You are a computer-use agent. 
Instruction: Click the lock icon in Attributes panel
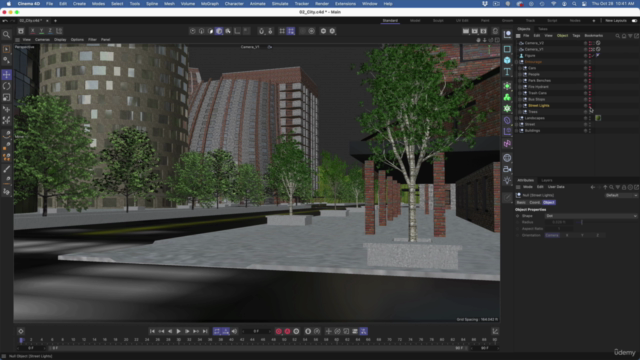624,187
